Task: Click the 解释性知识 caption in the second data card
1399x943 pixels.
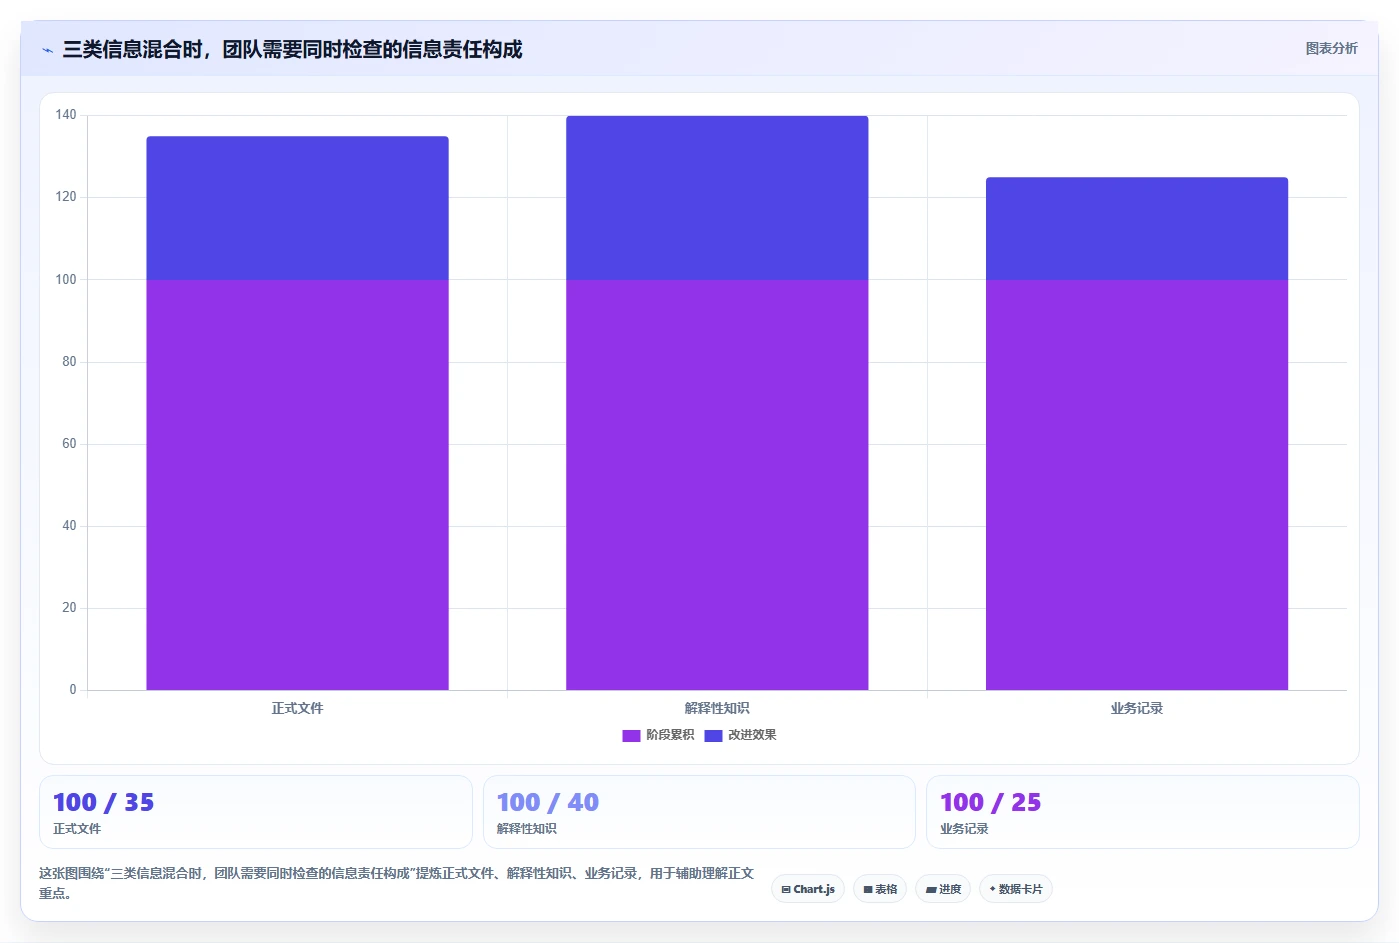Action: [x=527, y=829]
